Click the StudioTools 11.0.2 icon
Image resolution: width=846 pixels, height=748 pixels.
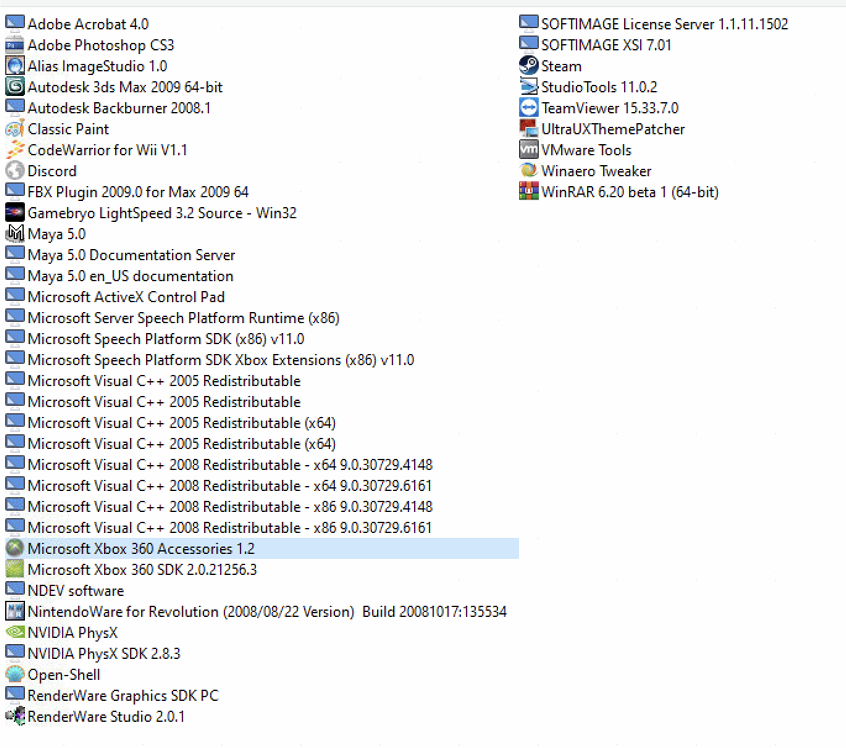pos(529,87)
